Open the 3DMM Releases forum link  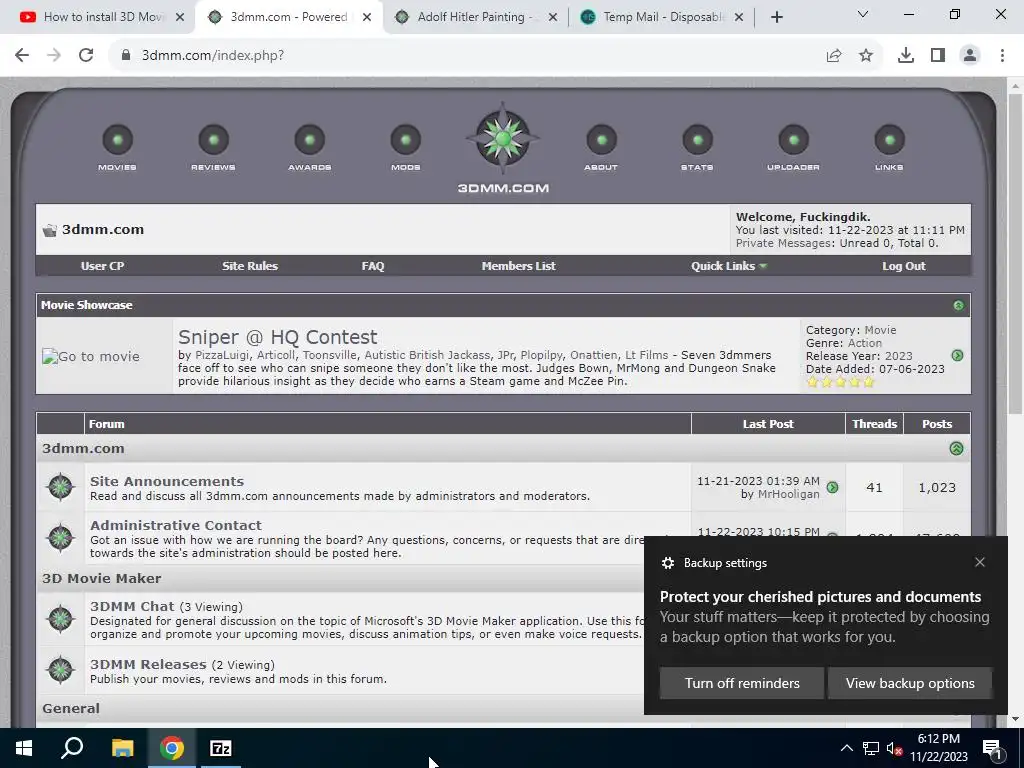coord(148,664)
